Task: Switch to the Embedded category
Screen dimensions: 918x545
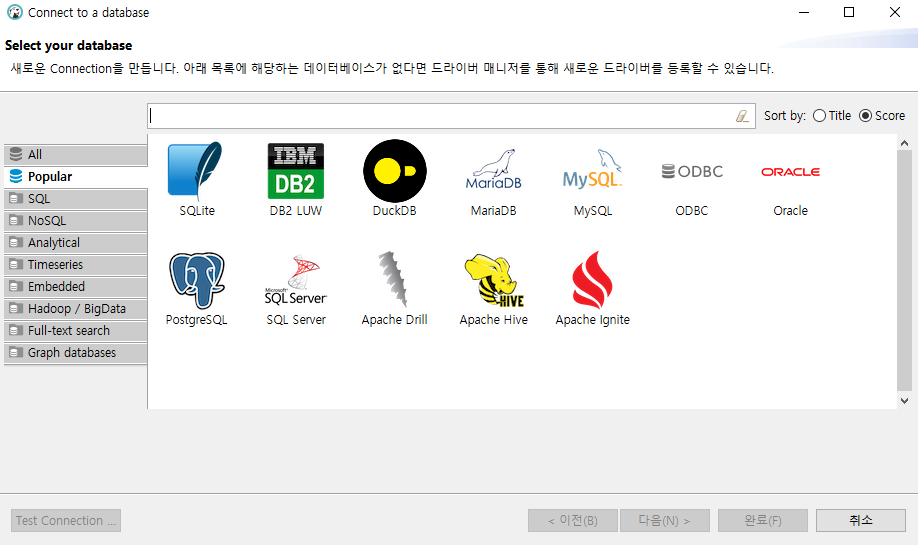Action: [76, 287]
